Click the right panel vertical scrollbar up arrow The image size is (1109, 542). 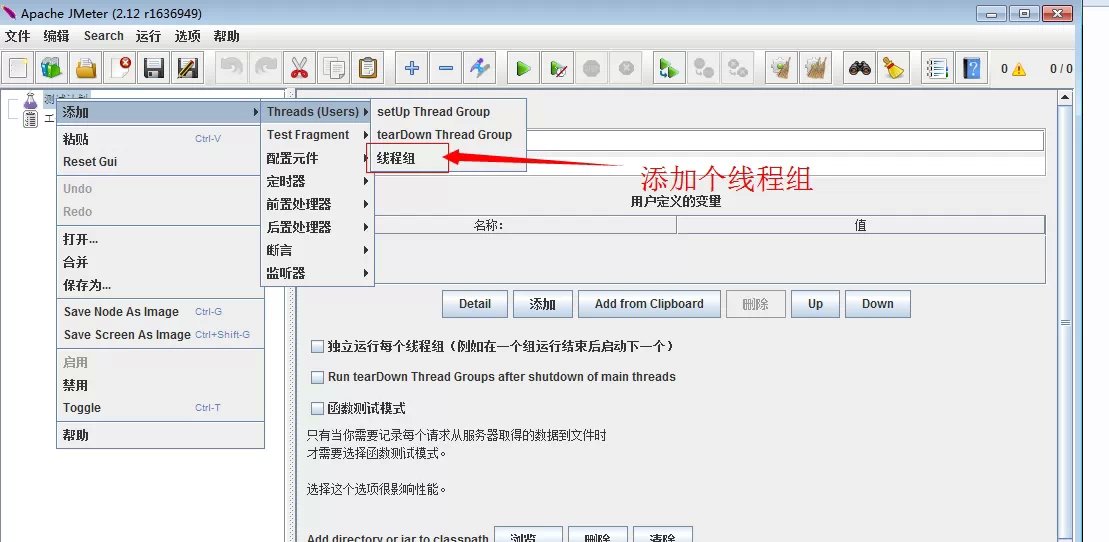click(1065, 96)
